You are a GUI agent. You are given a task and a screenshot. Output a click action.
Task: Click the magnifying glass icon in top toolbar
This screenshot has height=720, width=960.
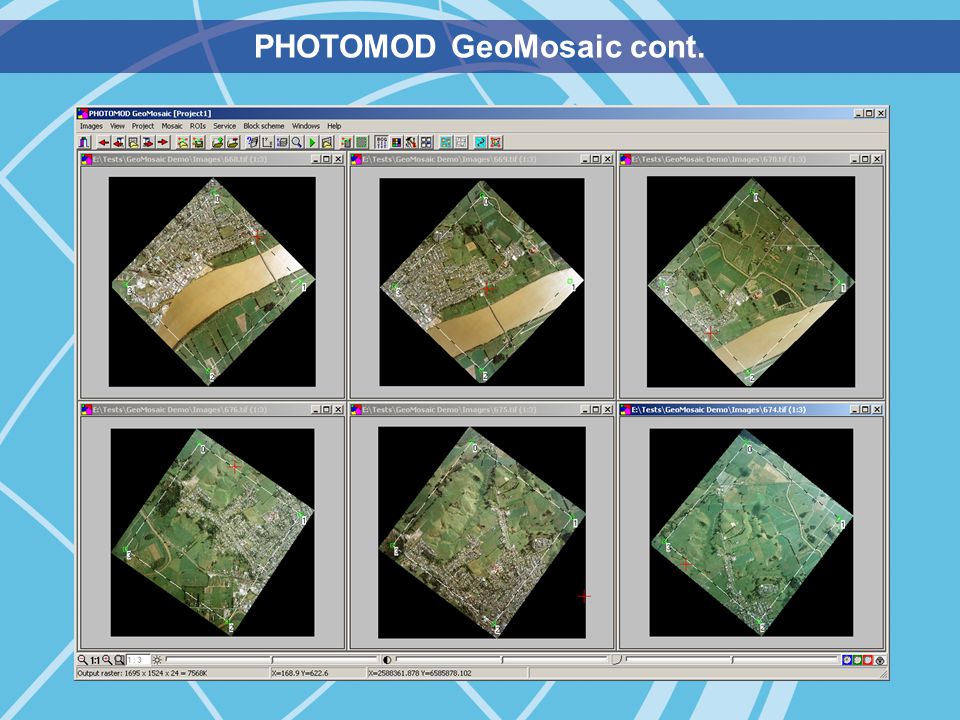point(296,143)
